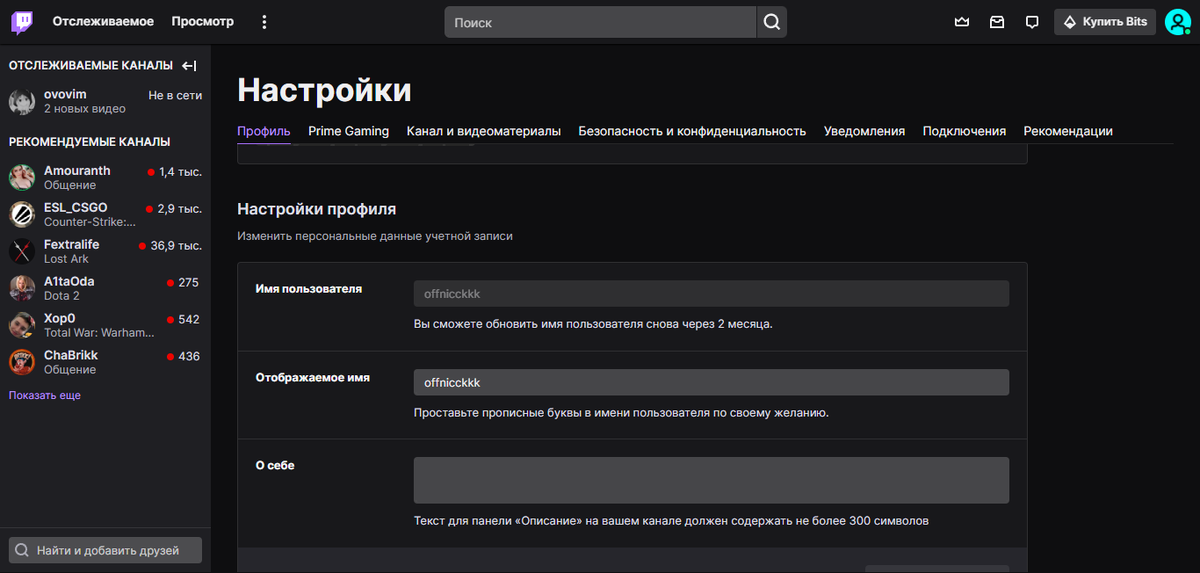Click the A1taOda channel avatar

[22, 289]
